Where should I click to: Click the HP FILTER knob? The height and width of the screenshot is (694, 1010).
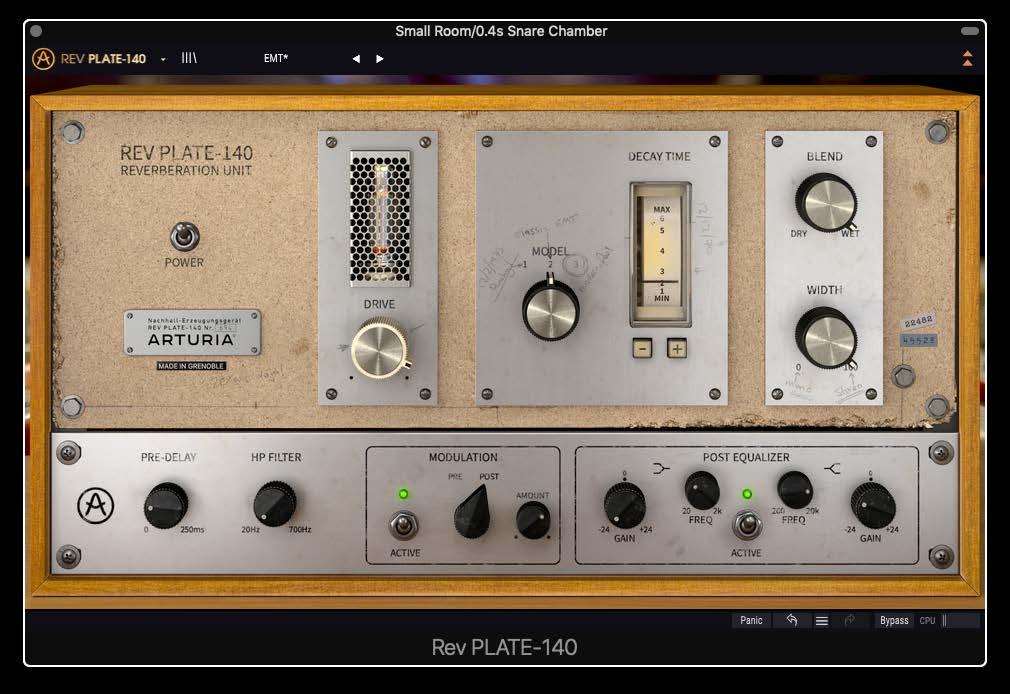click(x=274, y=504)
